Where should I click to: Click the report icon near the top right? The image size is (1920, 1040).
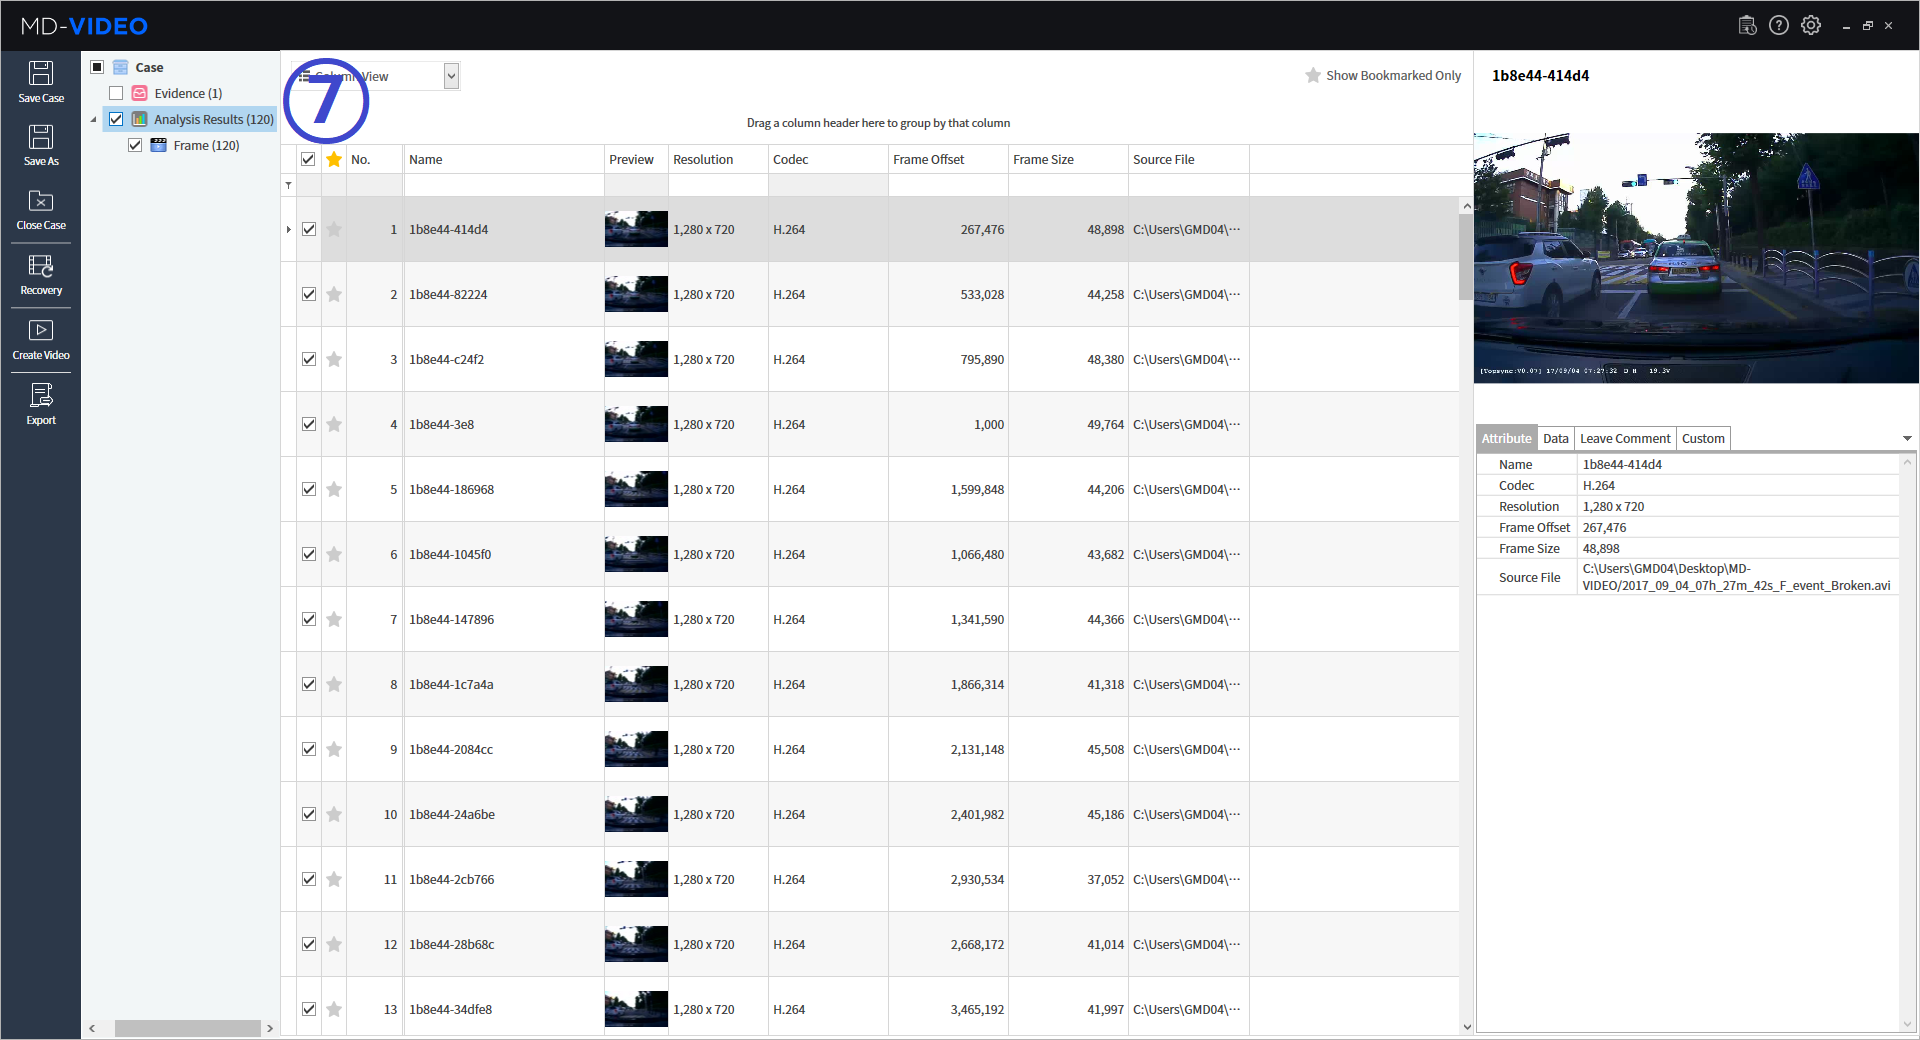[x=1748, y=25]
